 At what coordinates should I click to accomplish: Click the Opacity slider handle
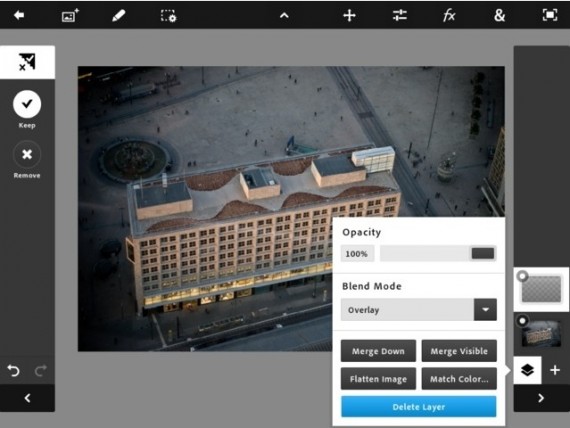click(x=483, y=253)
